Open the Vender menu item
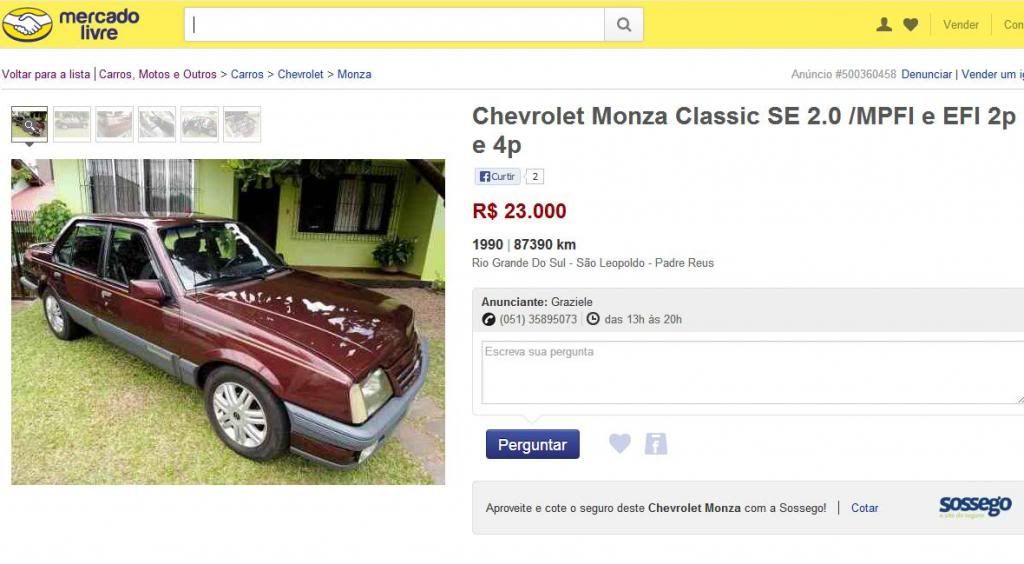 [x=961, y=25]
